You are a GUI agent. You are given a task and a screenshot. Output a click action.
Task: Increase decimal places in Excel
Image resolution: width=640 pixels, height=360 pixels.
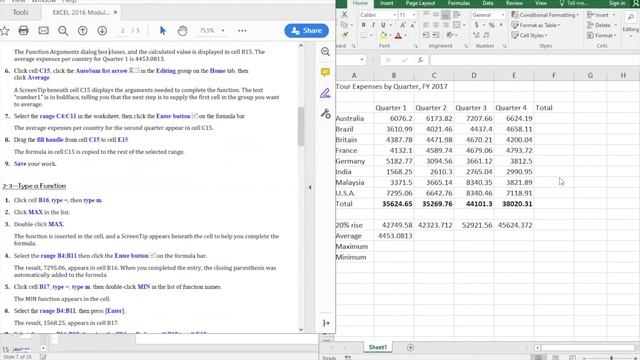click(476, 35)
